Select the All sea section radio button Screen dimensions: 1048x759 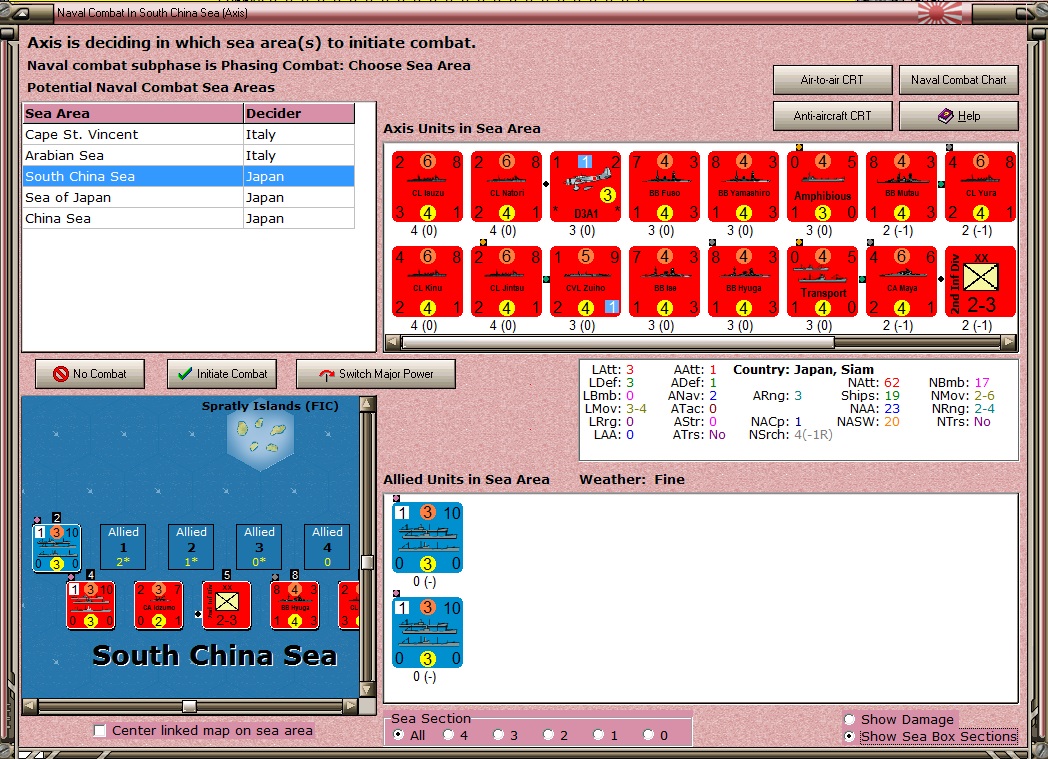pos(399,735)
